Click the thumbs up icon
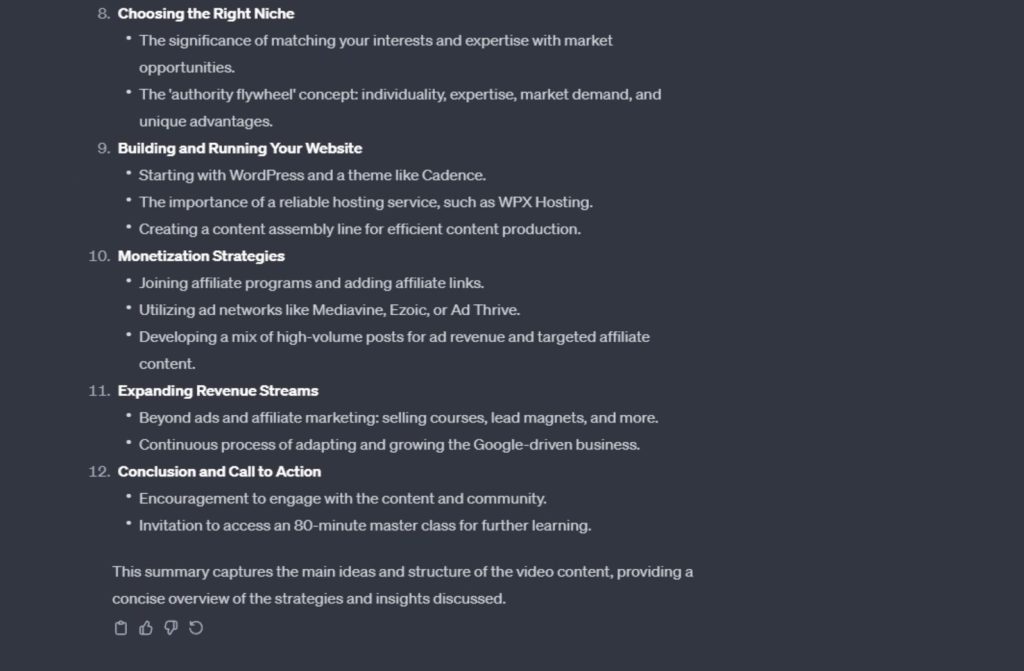 (146, 628)
